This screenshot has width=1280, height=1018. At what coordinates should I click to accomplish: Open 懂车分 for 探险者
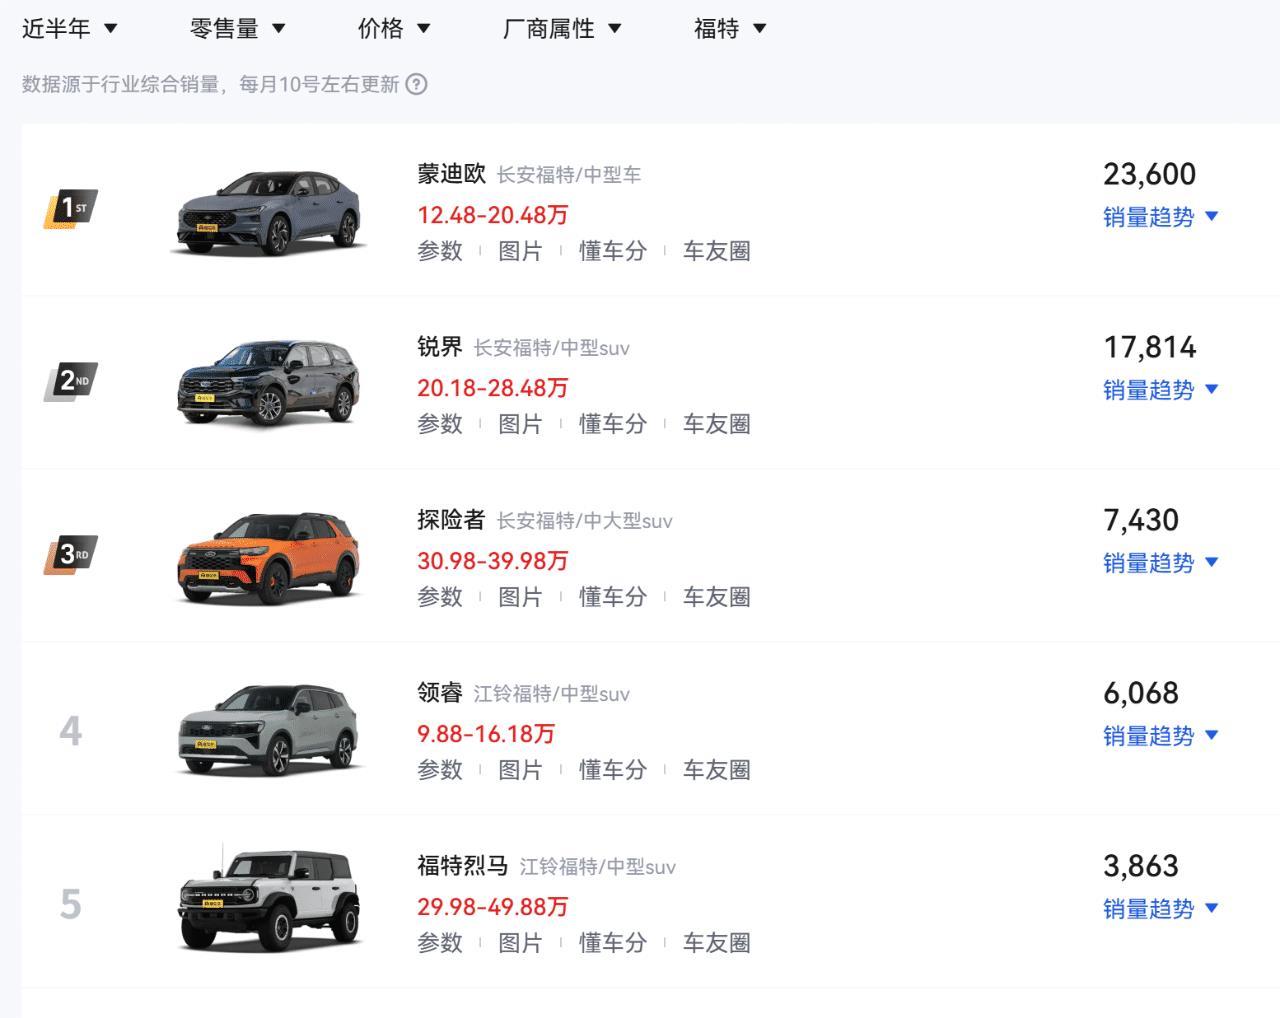(612, 597)
